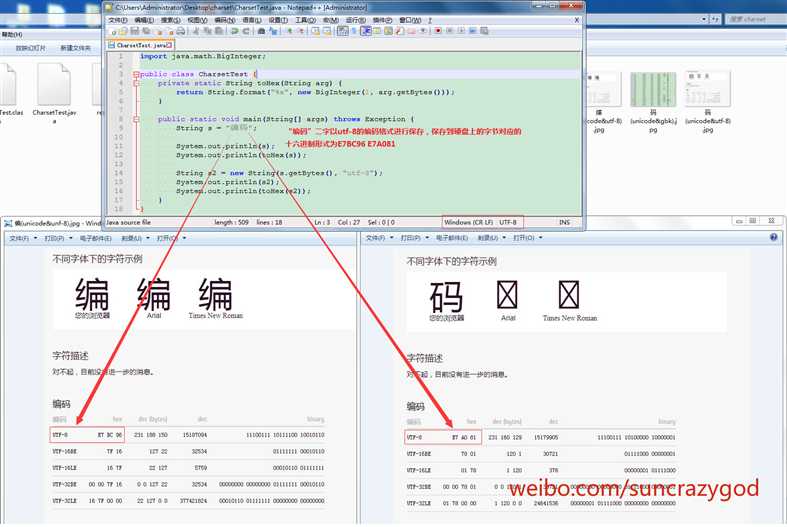Viewport: 787px width, 527px height.
Task: Click Synchronize vertical scrolling icon
Action: coord(315,31)
